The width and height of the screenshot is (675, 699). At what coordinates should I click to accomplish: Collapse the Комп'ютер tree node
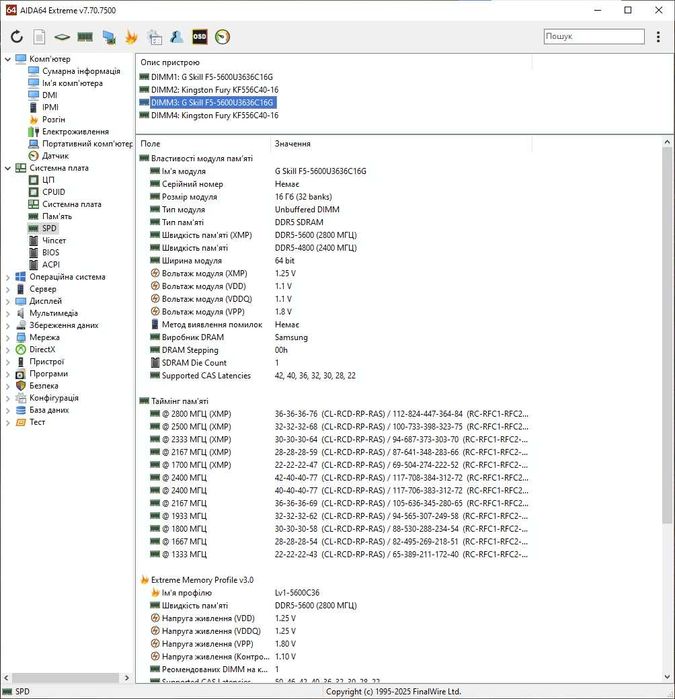(x=8, y=59)
